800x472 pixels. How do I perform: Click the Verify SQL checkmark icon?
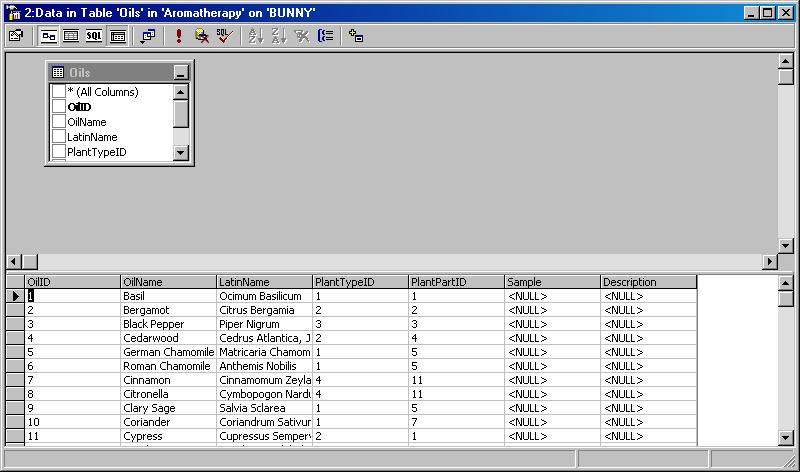pos(225,35)
